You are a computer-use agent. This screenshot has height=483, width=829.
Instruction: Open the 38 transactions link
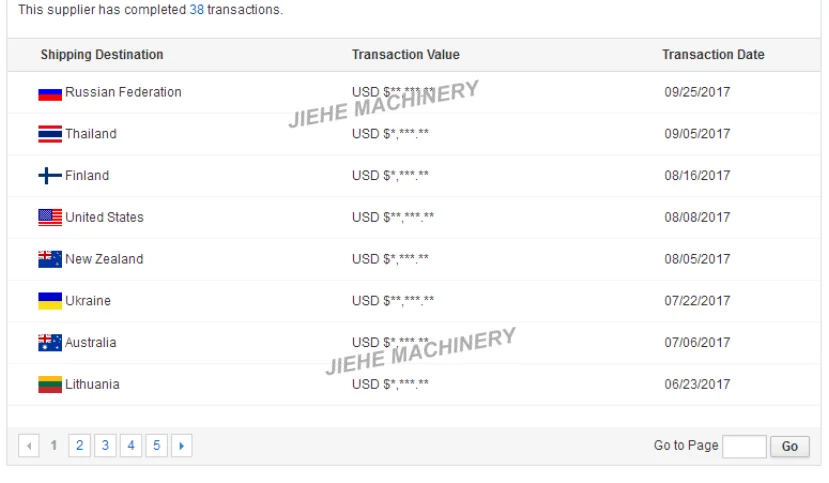[x=197, y=10]
